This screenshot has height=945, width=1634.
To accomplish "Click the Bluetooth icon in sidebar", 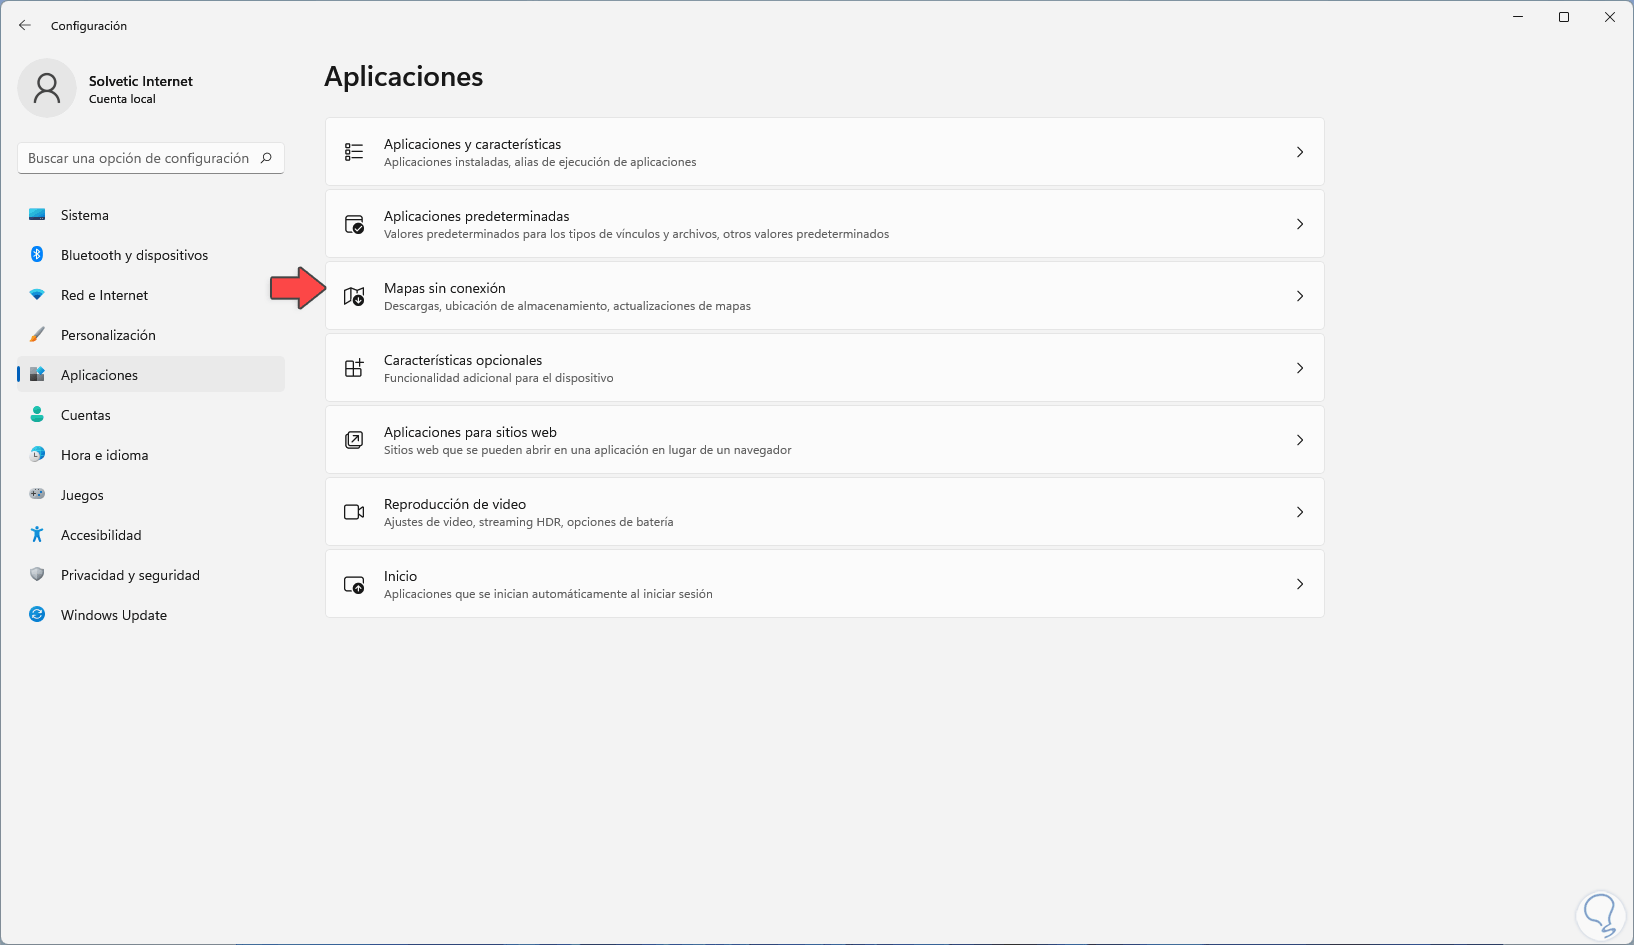I will [37, 255].
